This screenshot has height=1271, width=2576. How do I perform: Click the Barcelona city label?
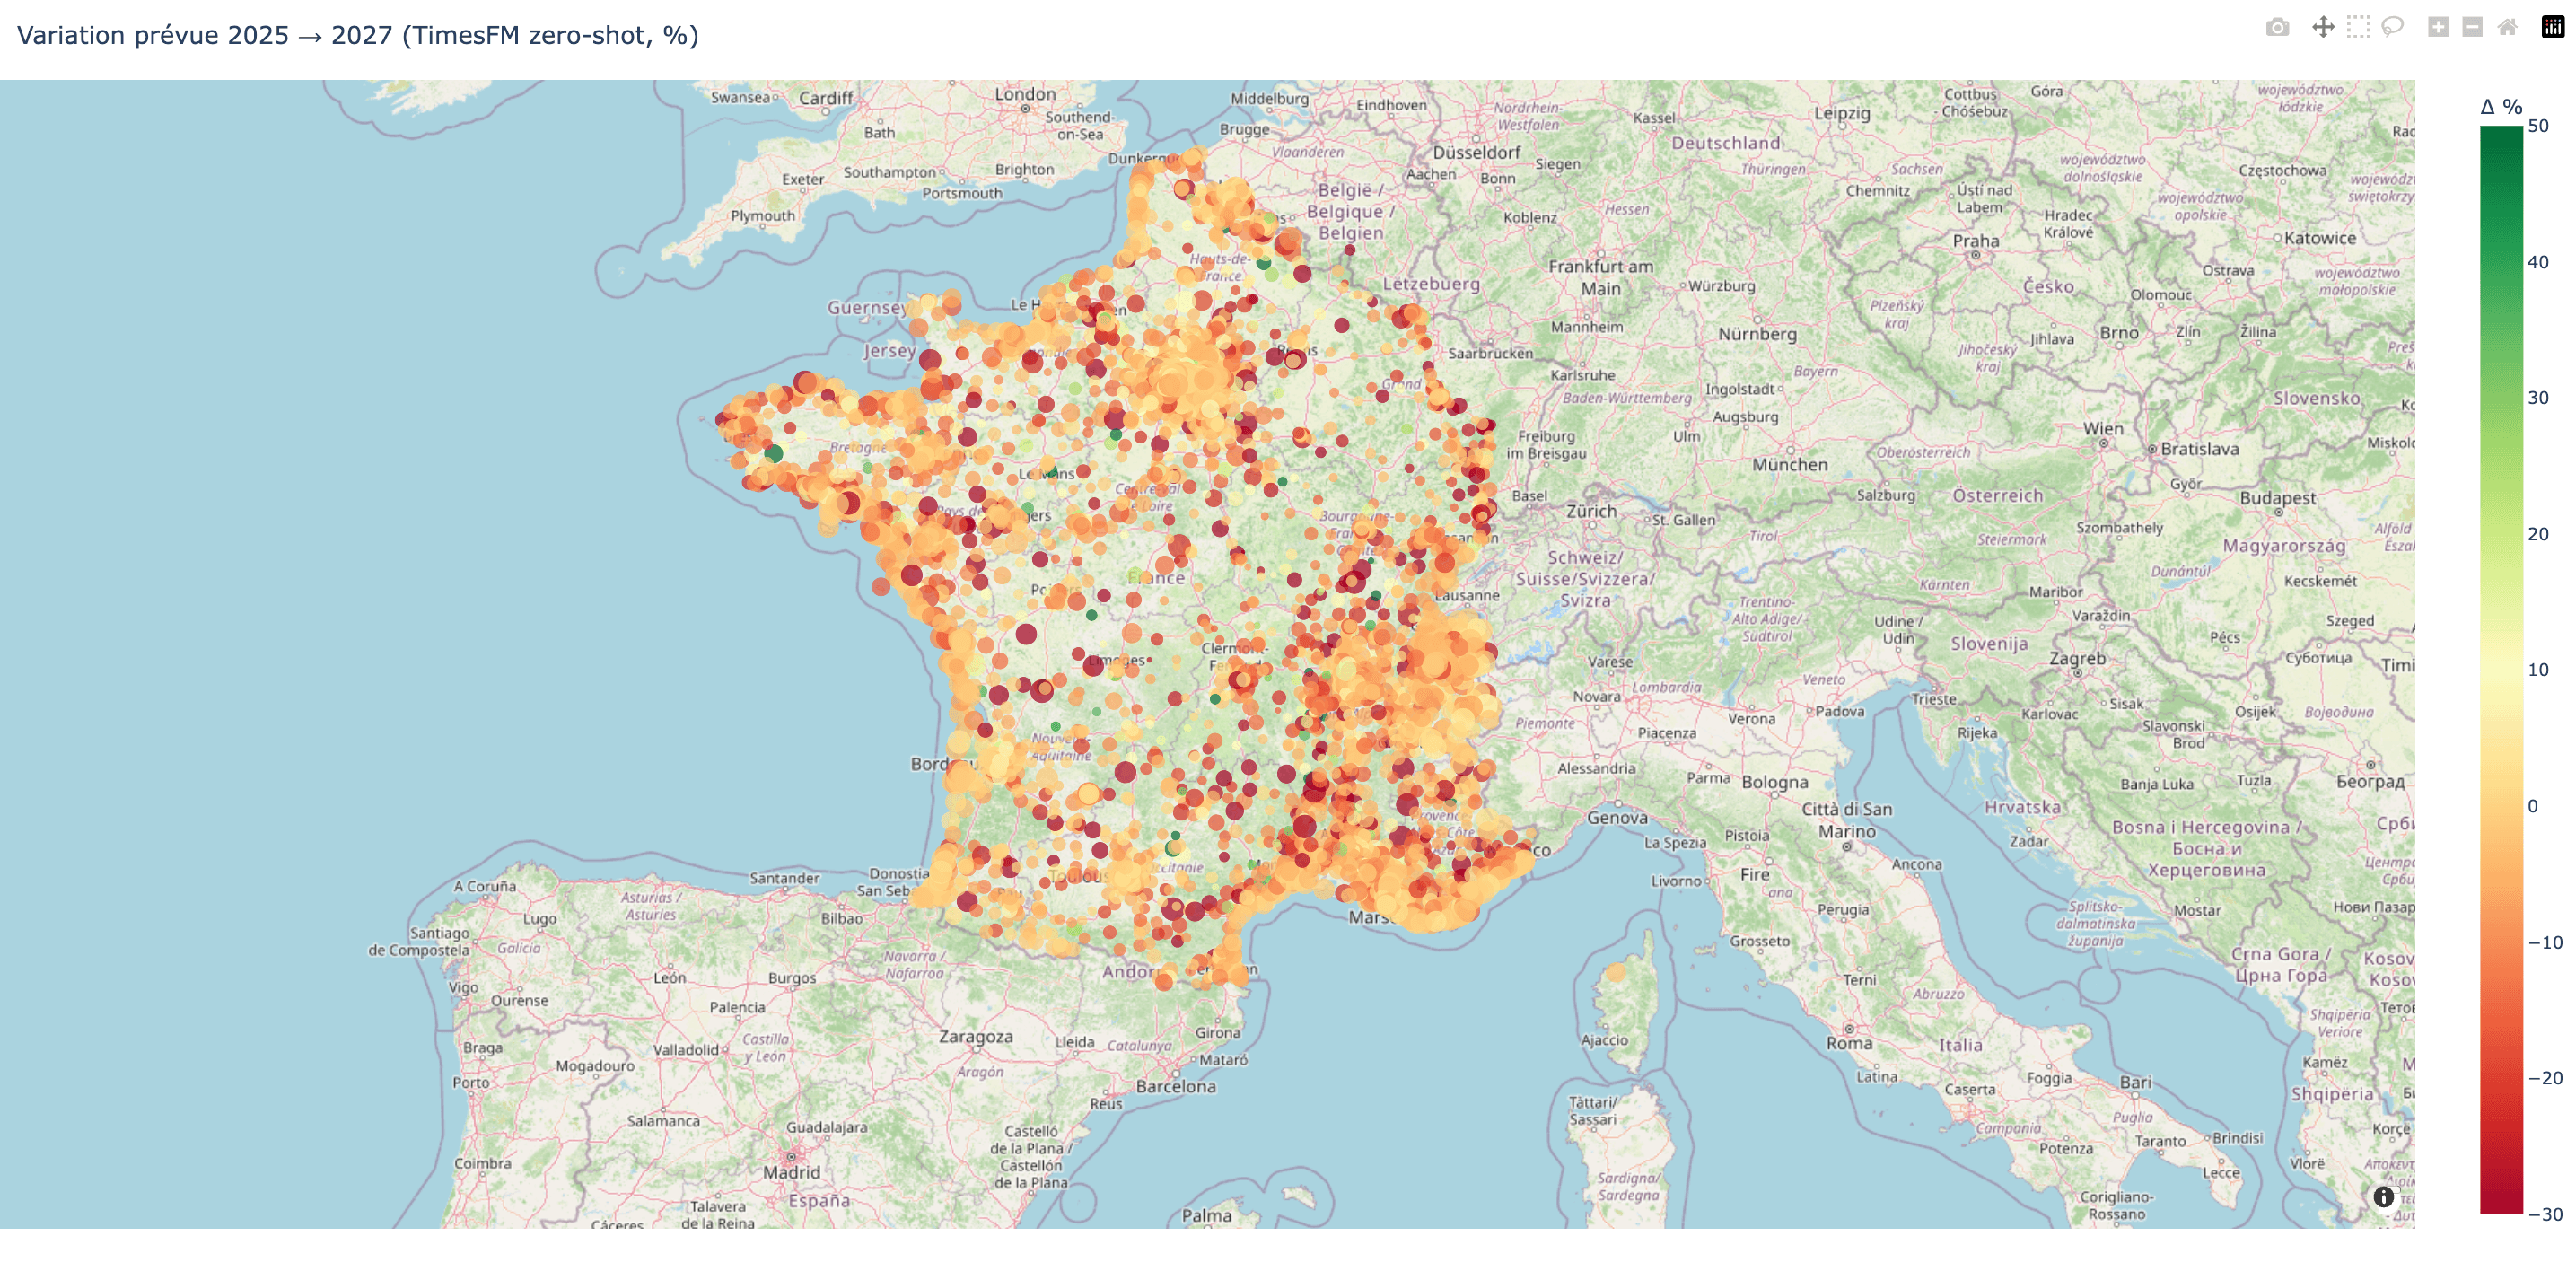1176,1086
